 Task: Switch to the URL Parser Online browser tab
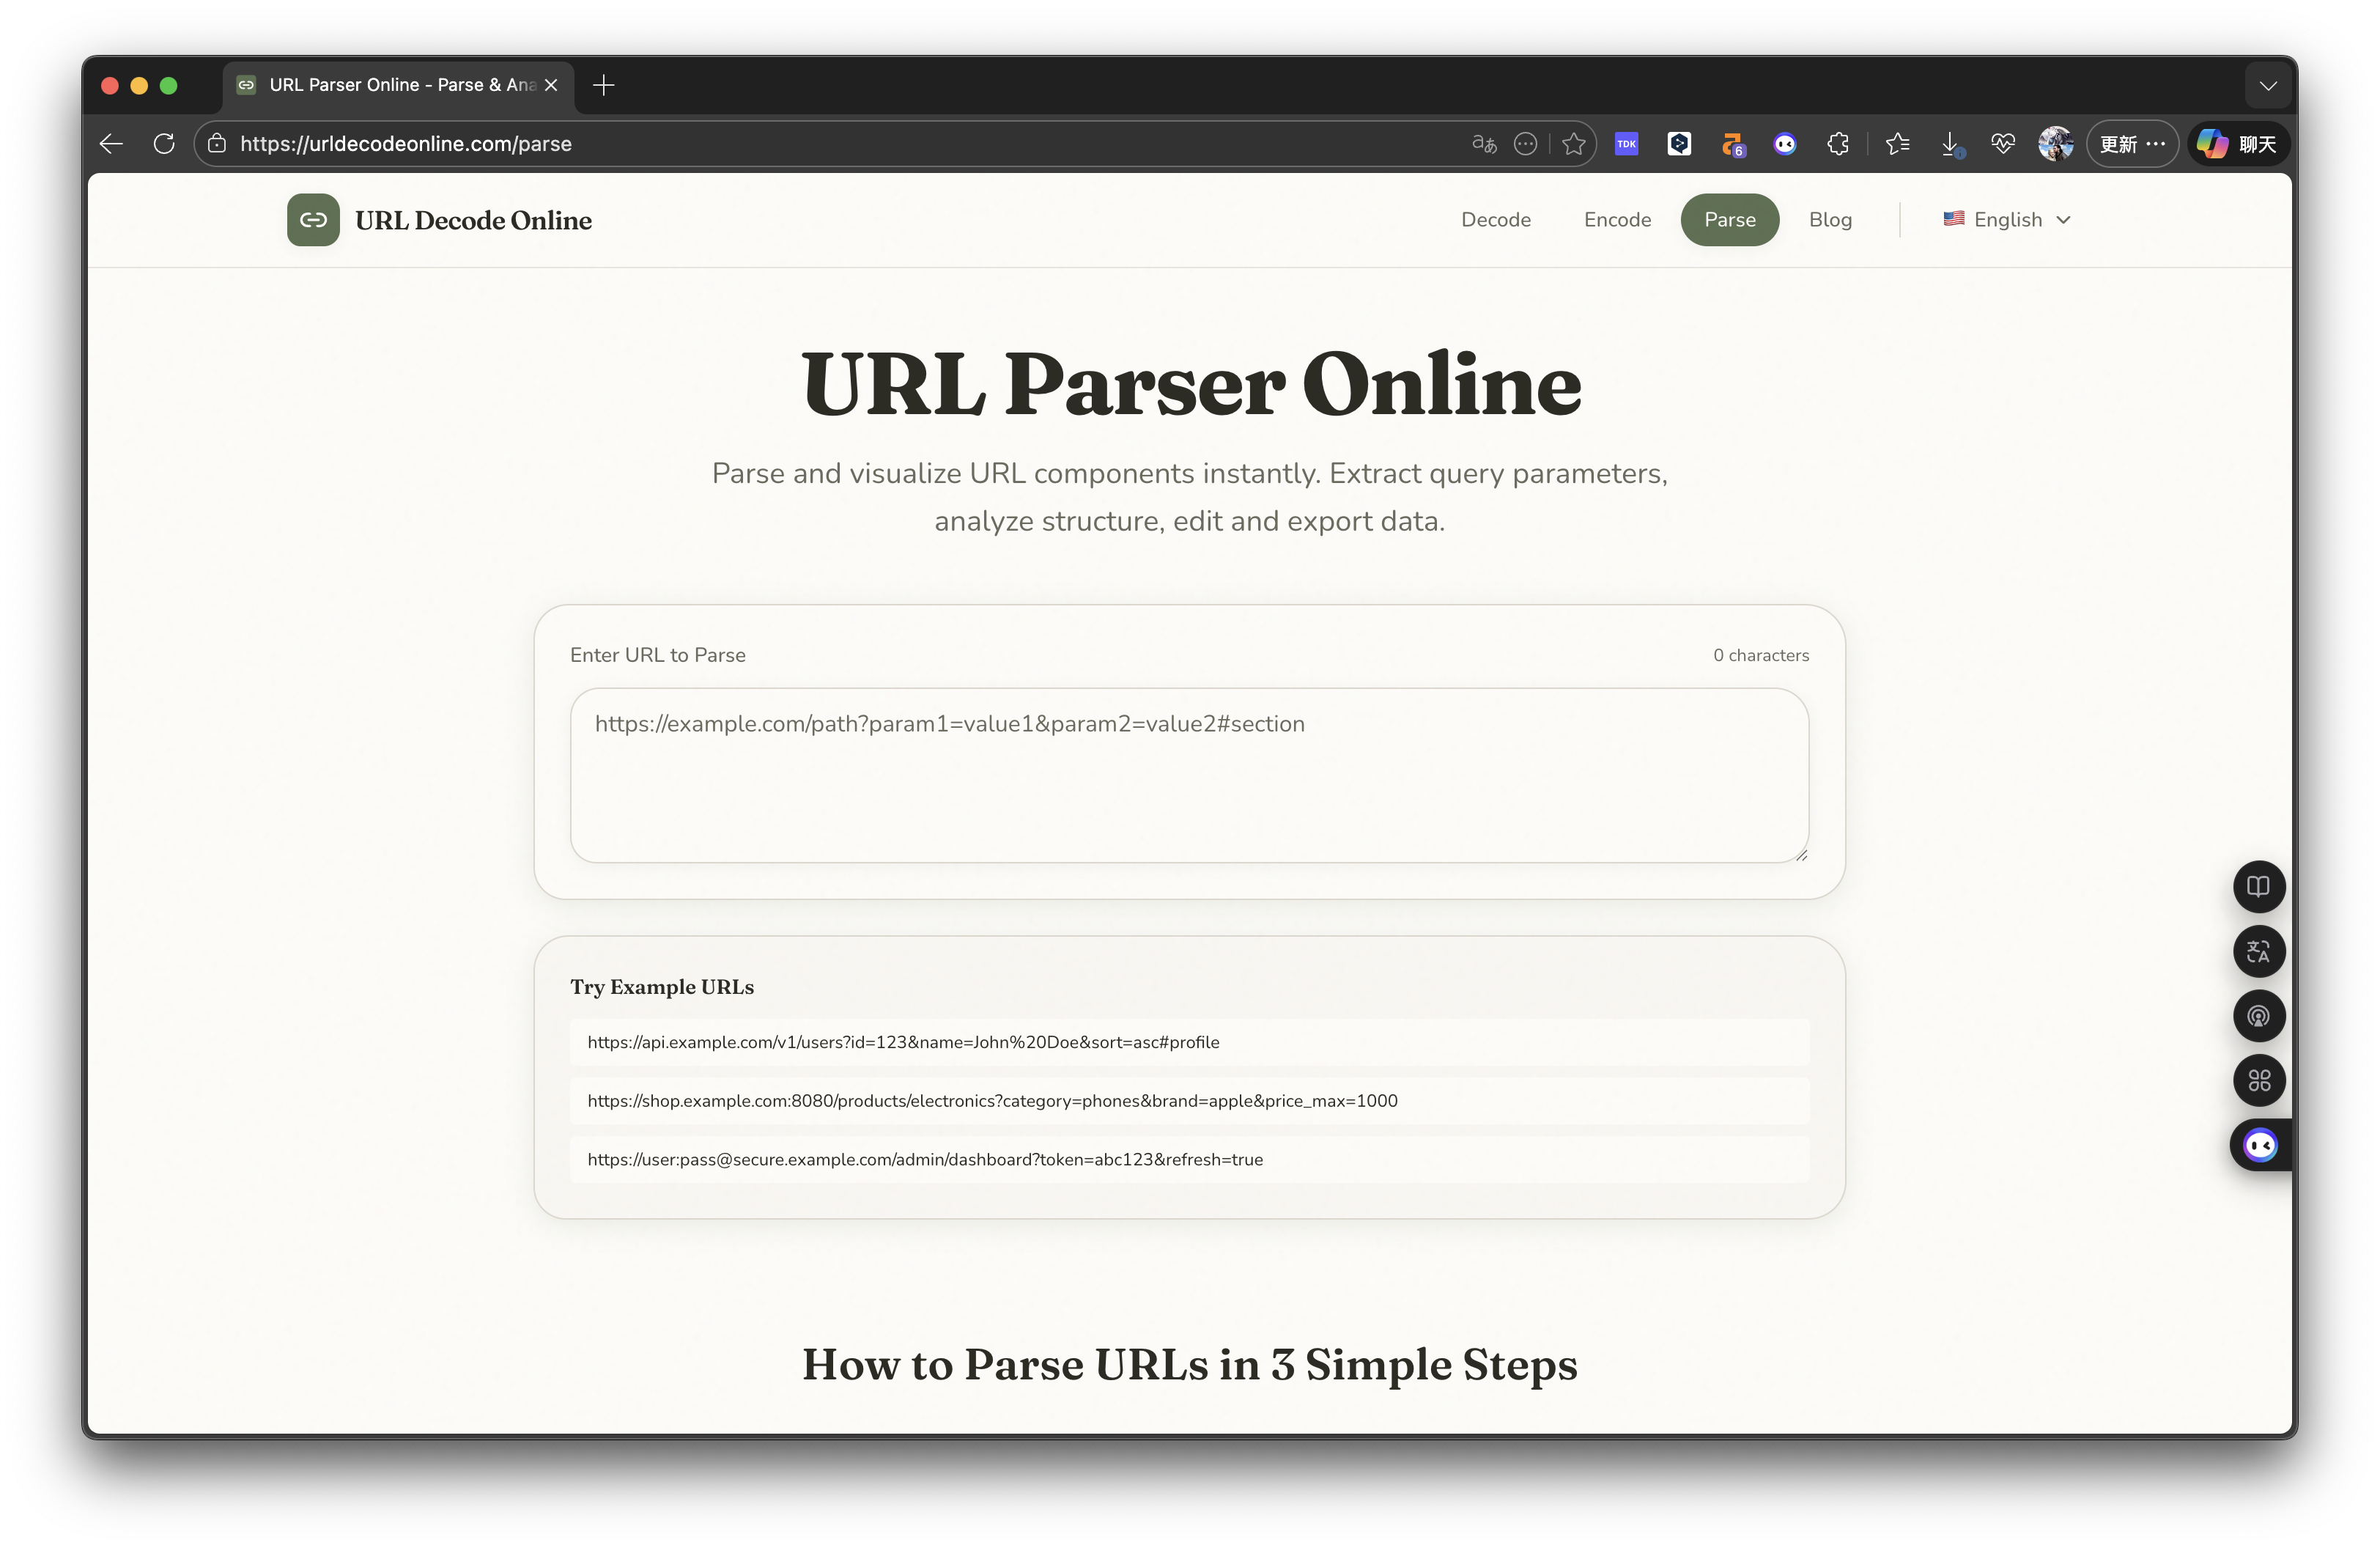tap(395, 85)
